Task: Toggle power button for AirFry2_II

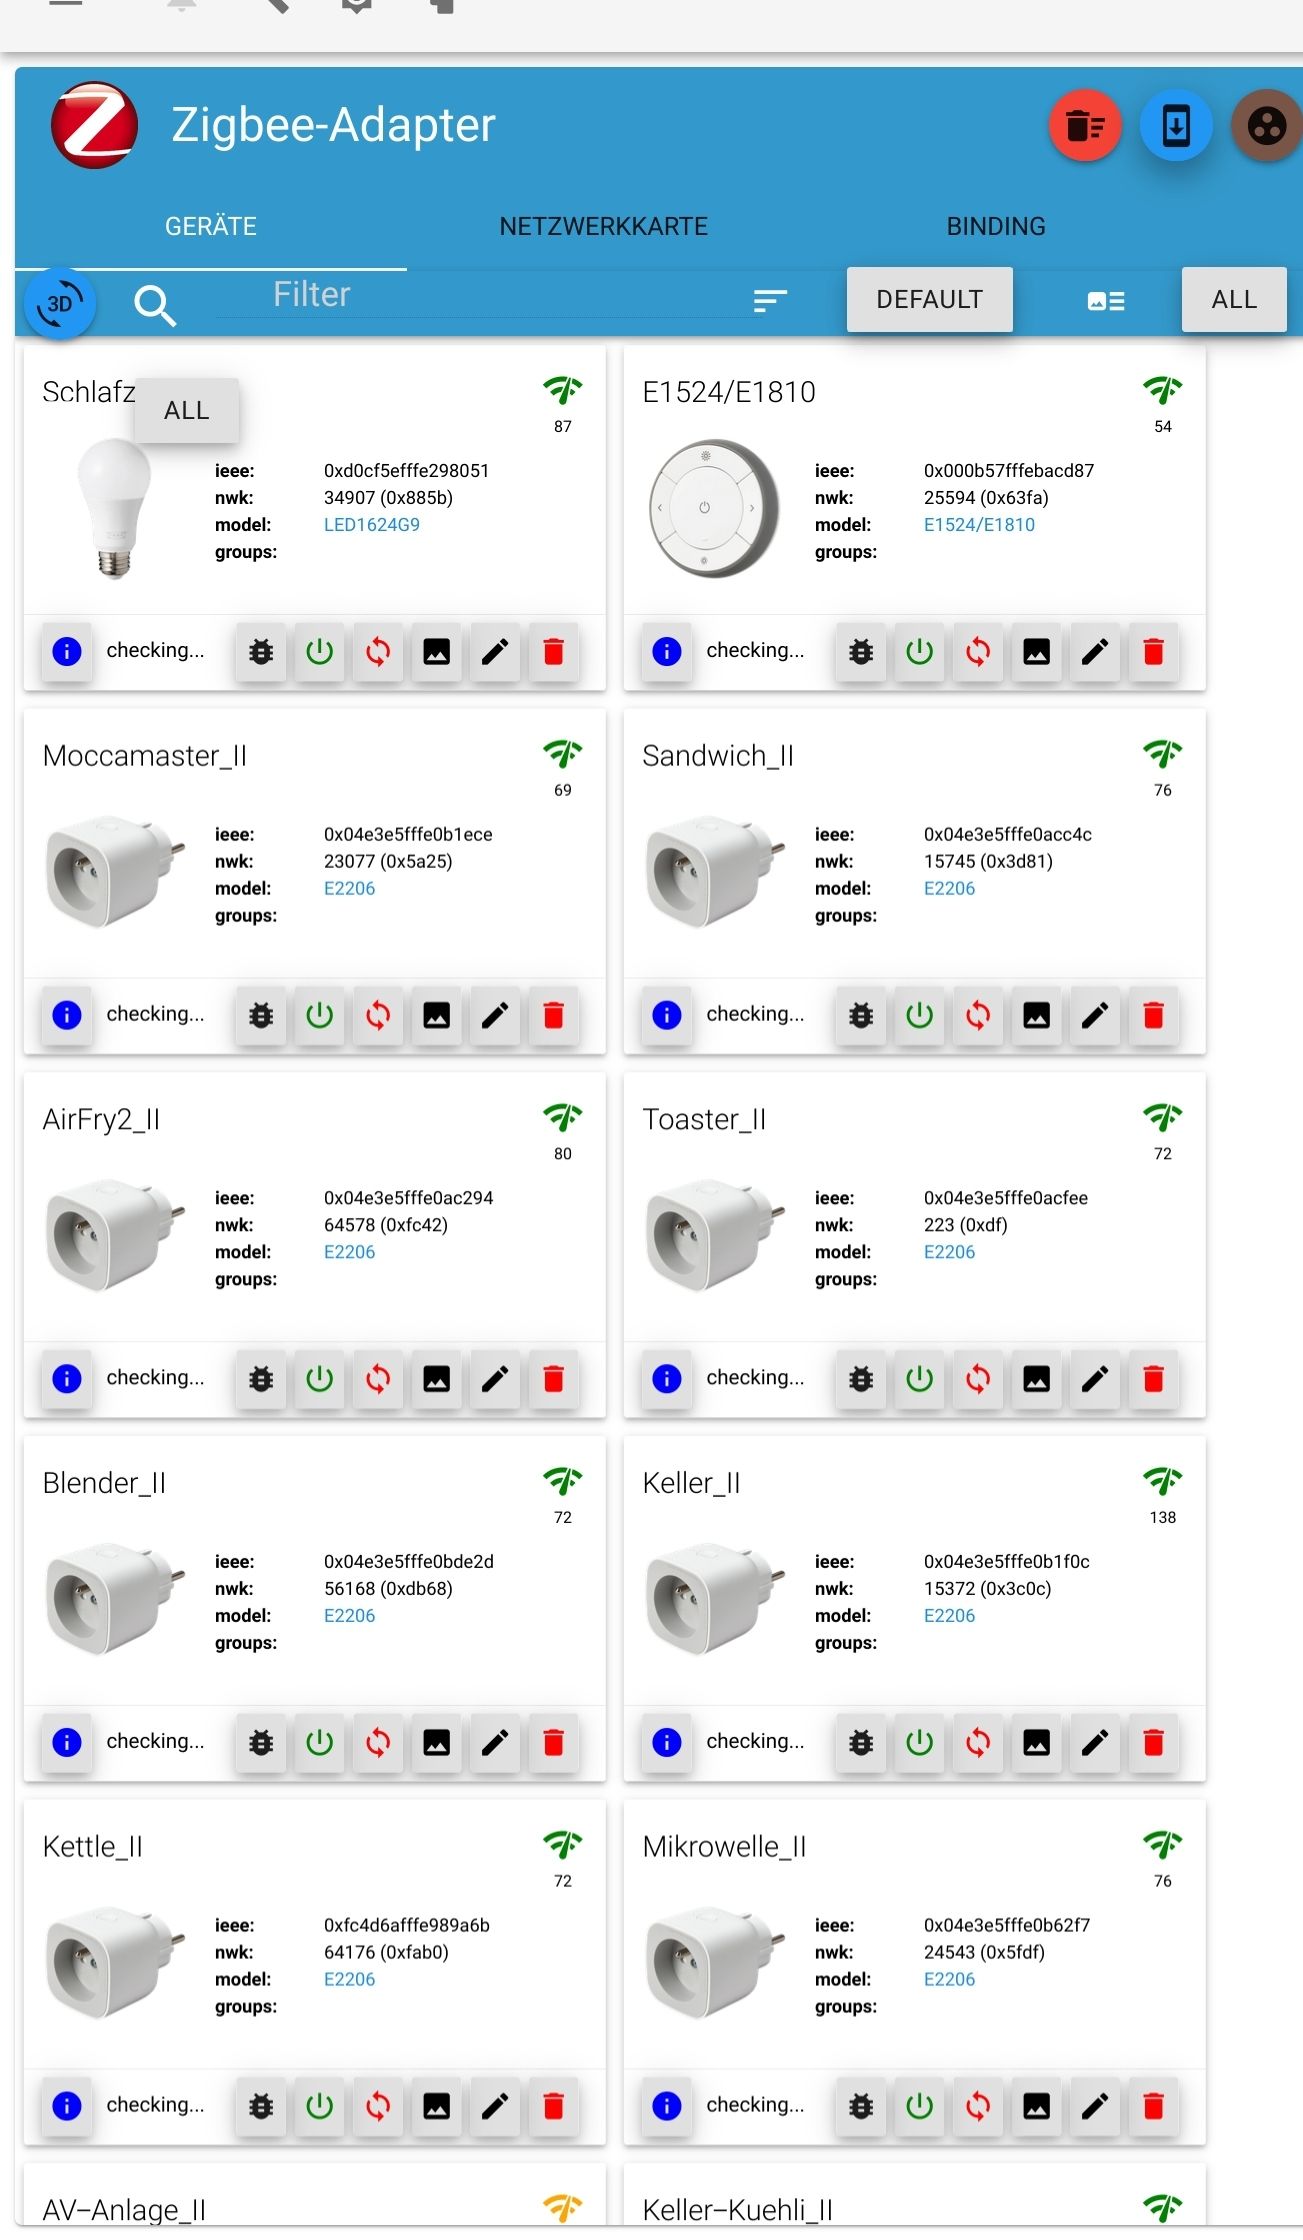Action: (319, 1379)
